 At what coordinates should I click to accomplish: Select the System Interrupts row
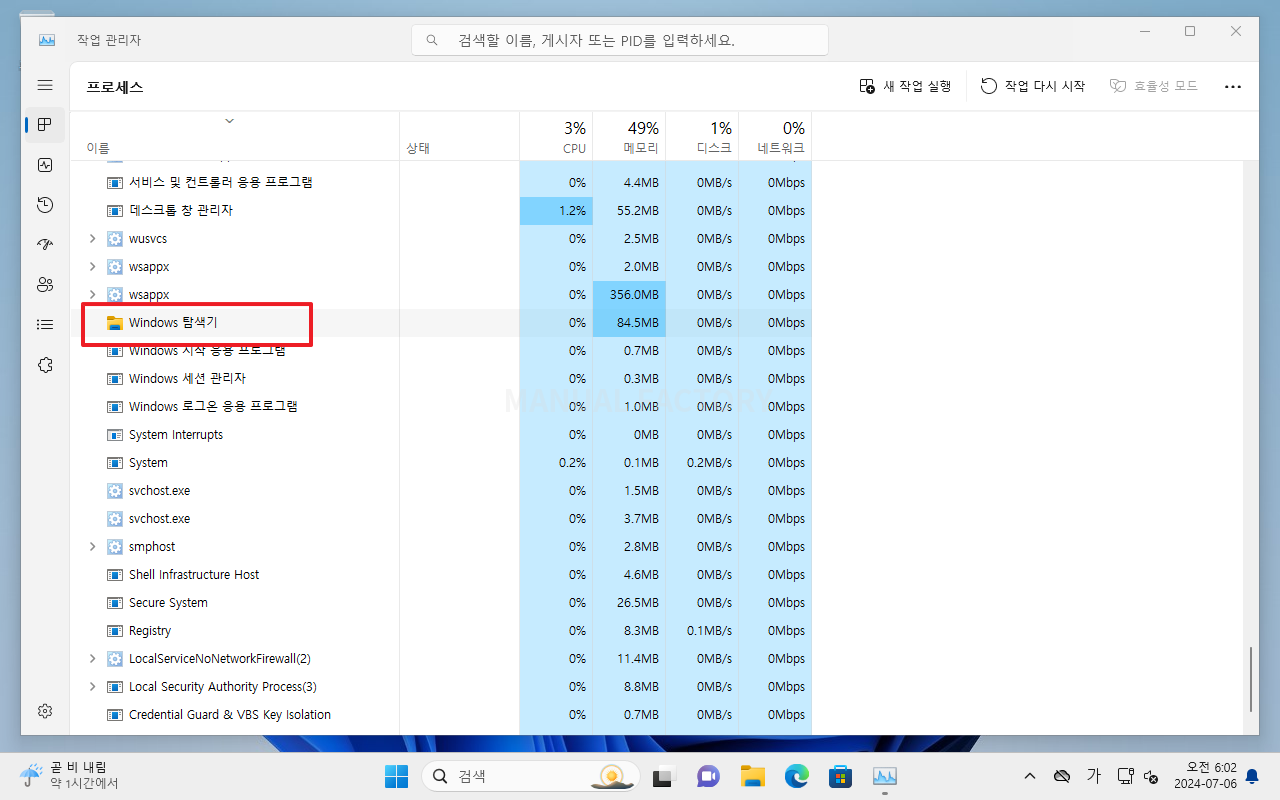pos(441,435)
